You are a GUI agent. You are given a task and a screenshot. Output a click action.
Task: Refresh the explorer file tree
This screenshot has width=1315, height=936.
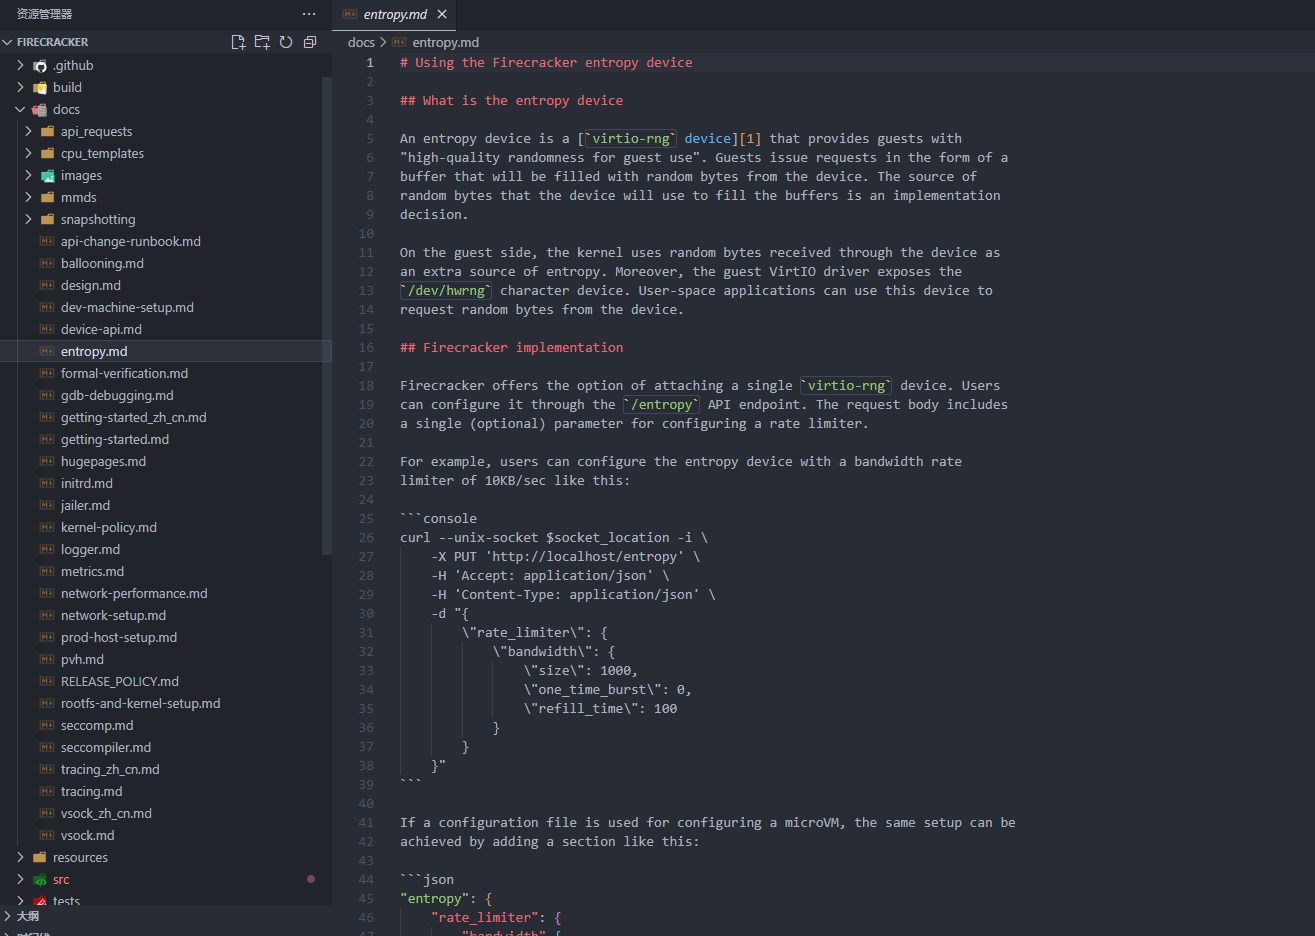pos(286,42)
